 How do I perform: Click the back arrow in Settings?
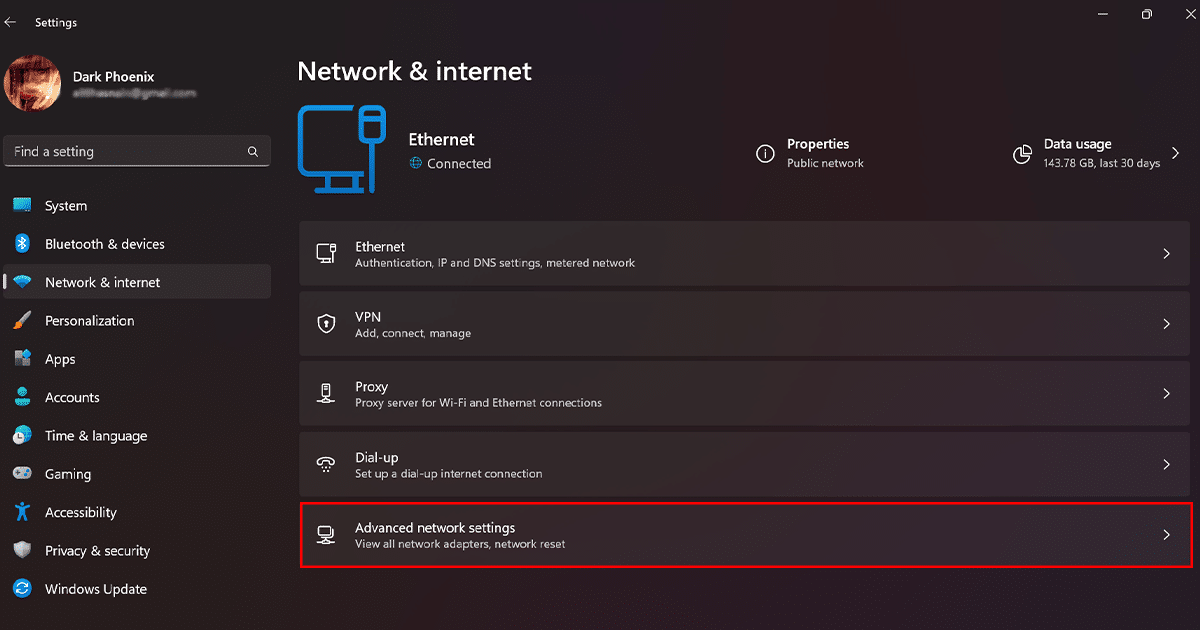[x=11, y=21]
